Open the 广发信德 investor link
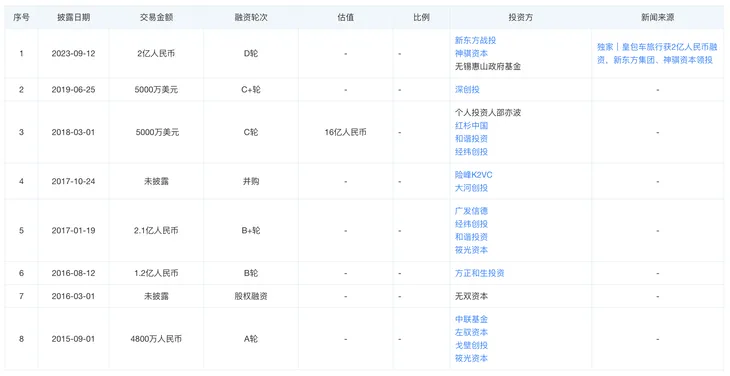Screen dimensions: 730x376 coord(471,211)
